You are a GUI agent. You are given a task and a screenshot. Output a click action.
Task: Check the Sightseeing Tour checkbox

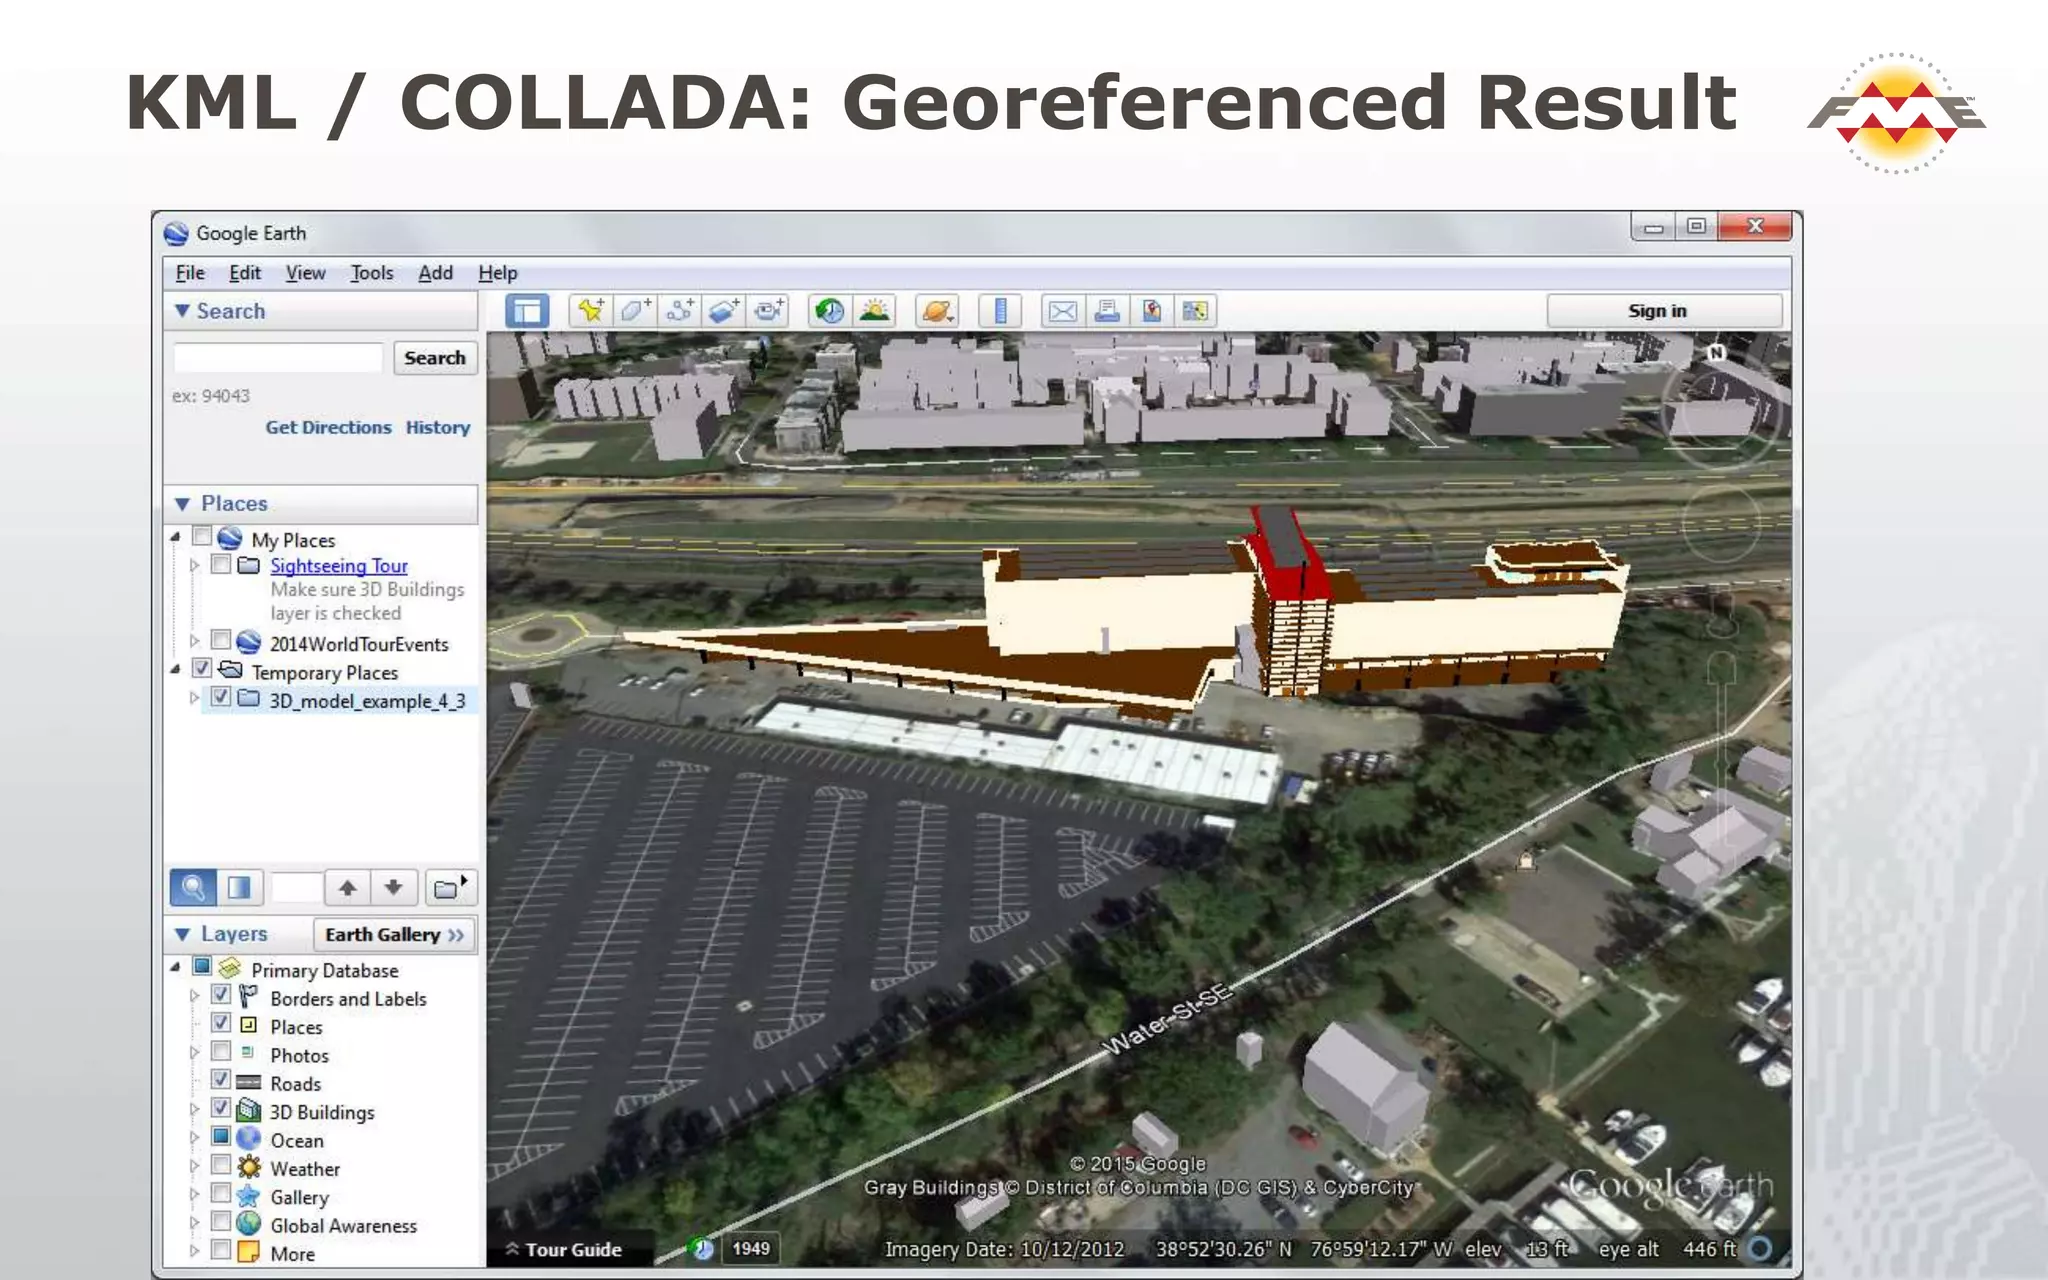221,564
